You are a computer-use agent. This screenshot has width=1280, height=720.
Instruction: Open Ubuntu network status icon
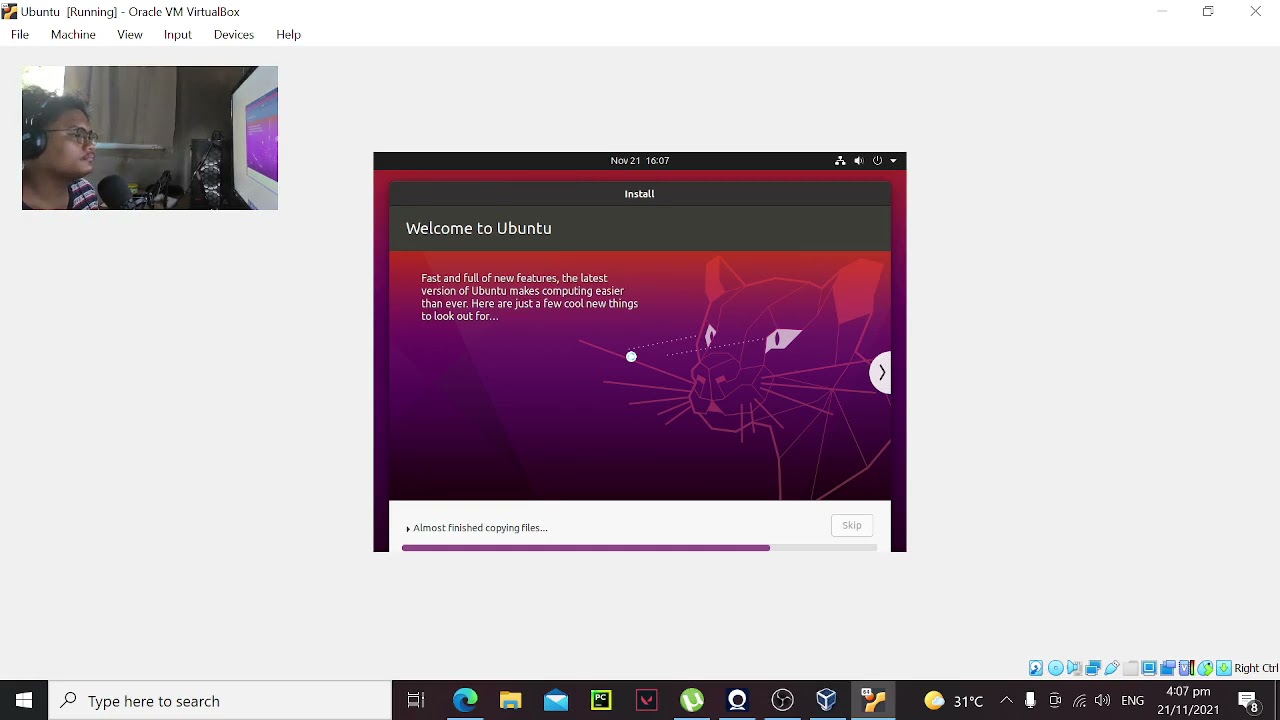(840, 160)
